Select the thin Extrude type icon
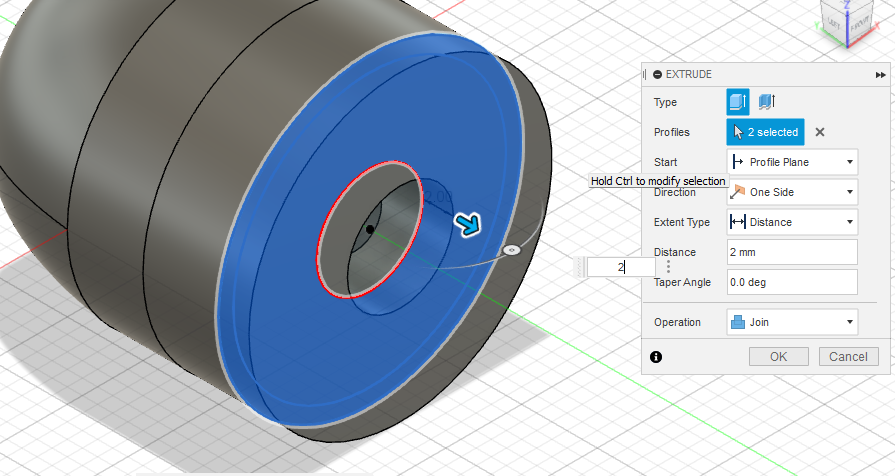 pos(767,102)
